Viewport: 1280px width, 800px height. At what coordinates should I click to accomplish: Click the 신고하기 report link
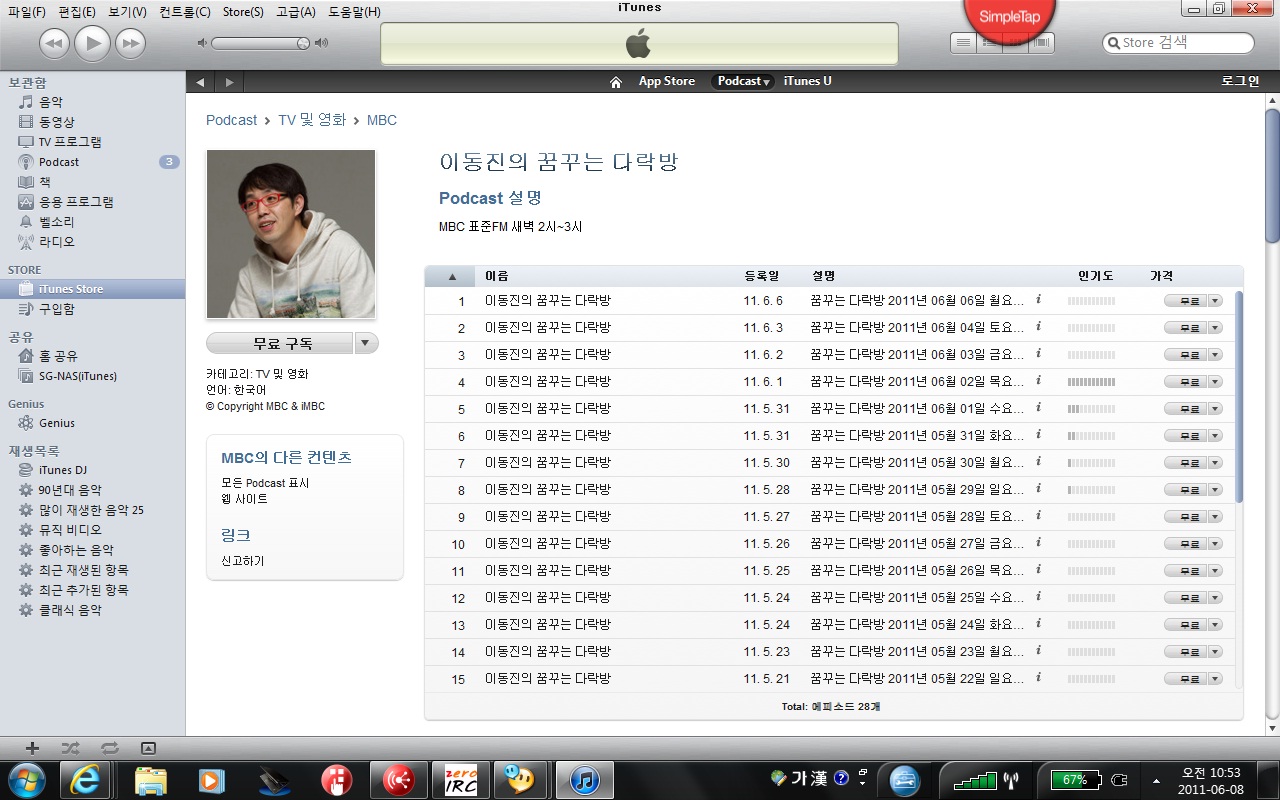[243, 561]
